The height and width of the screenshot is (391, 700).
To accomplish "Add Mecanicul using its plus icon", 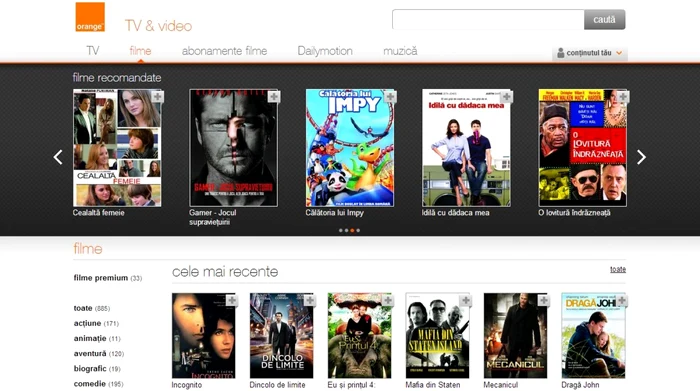I will (543, 300).
